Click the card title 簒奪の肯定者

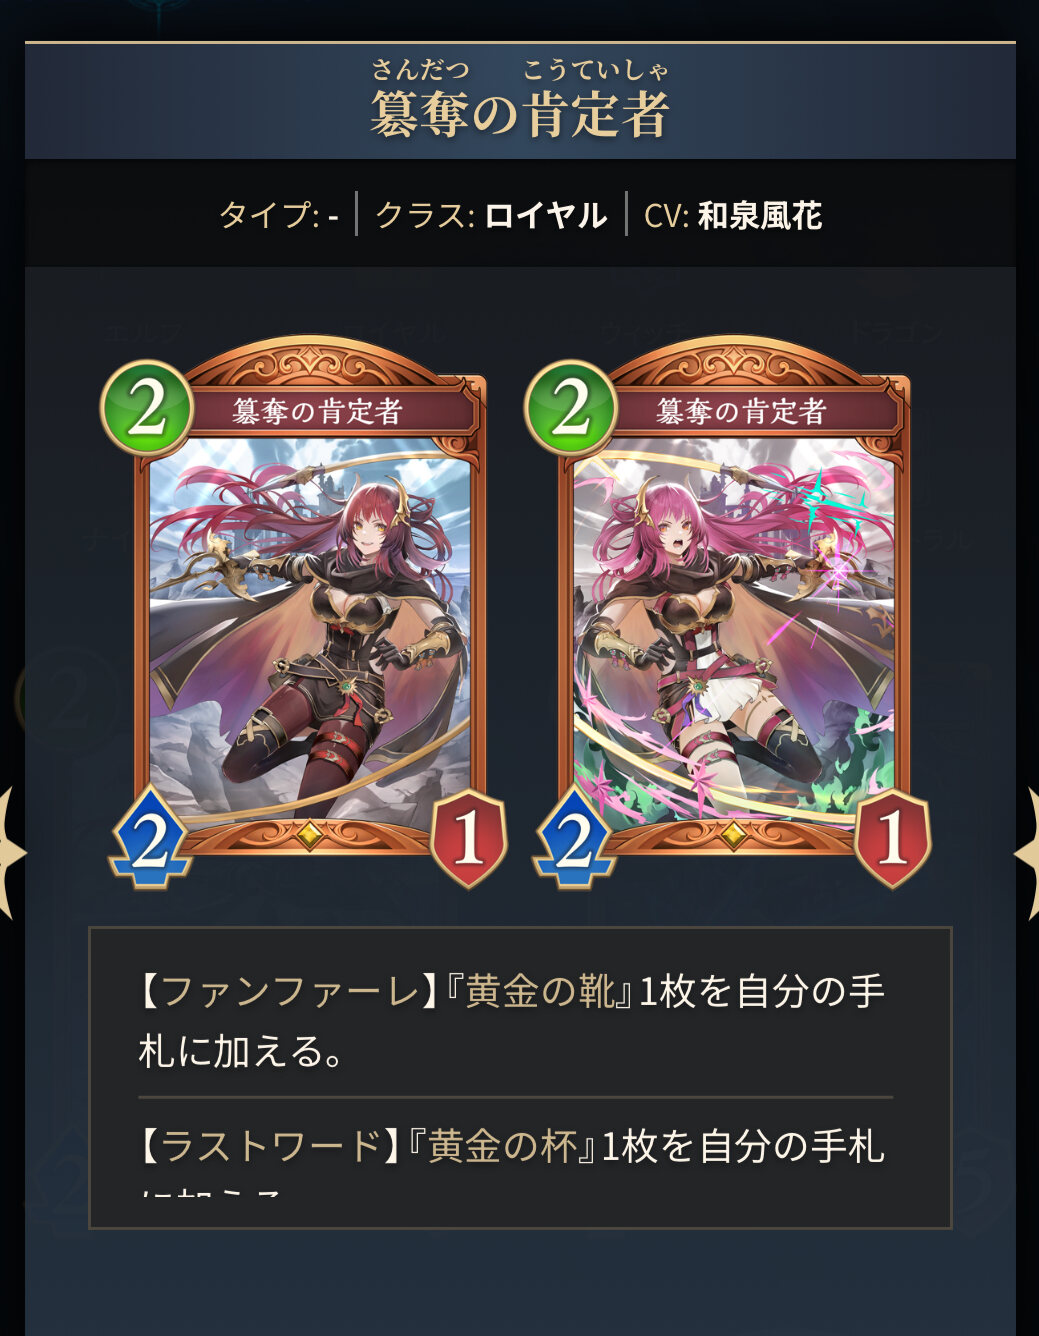click(x=520, y=113)
